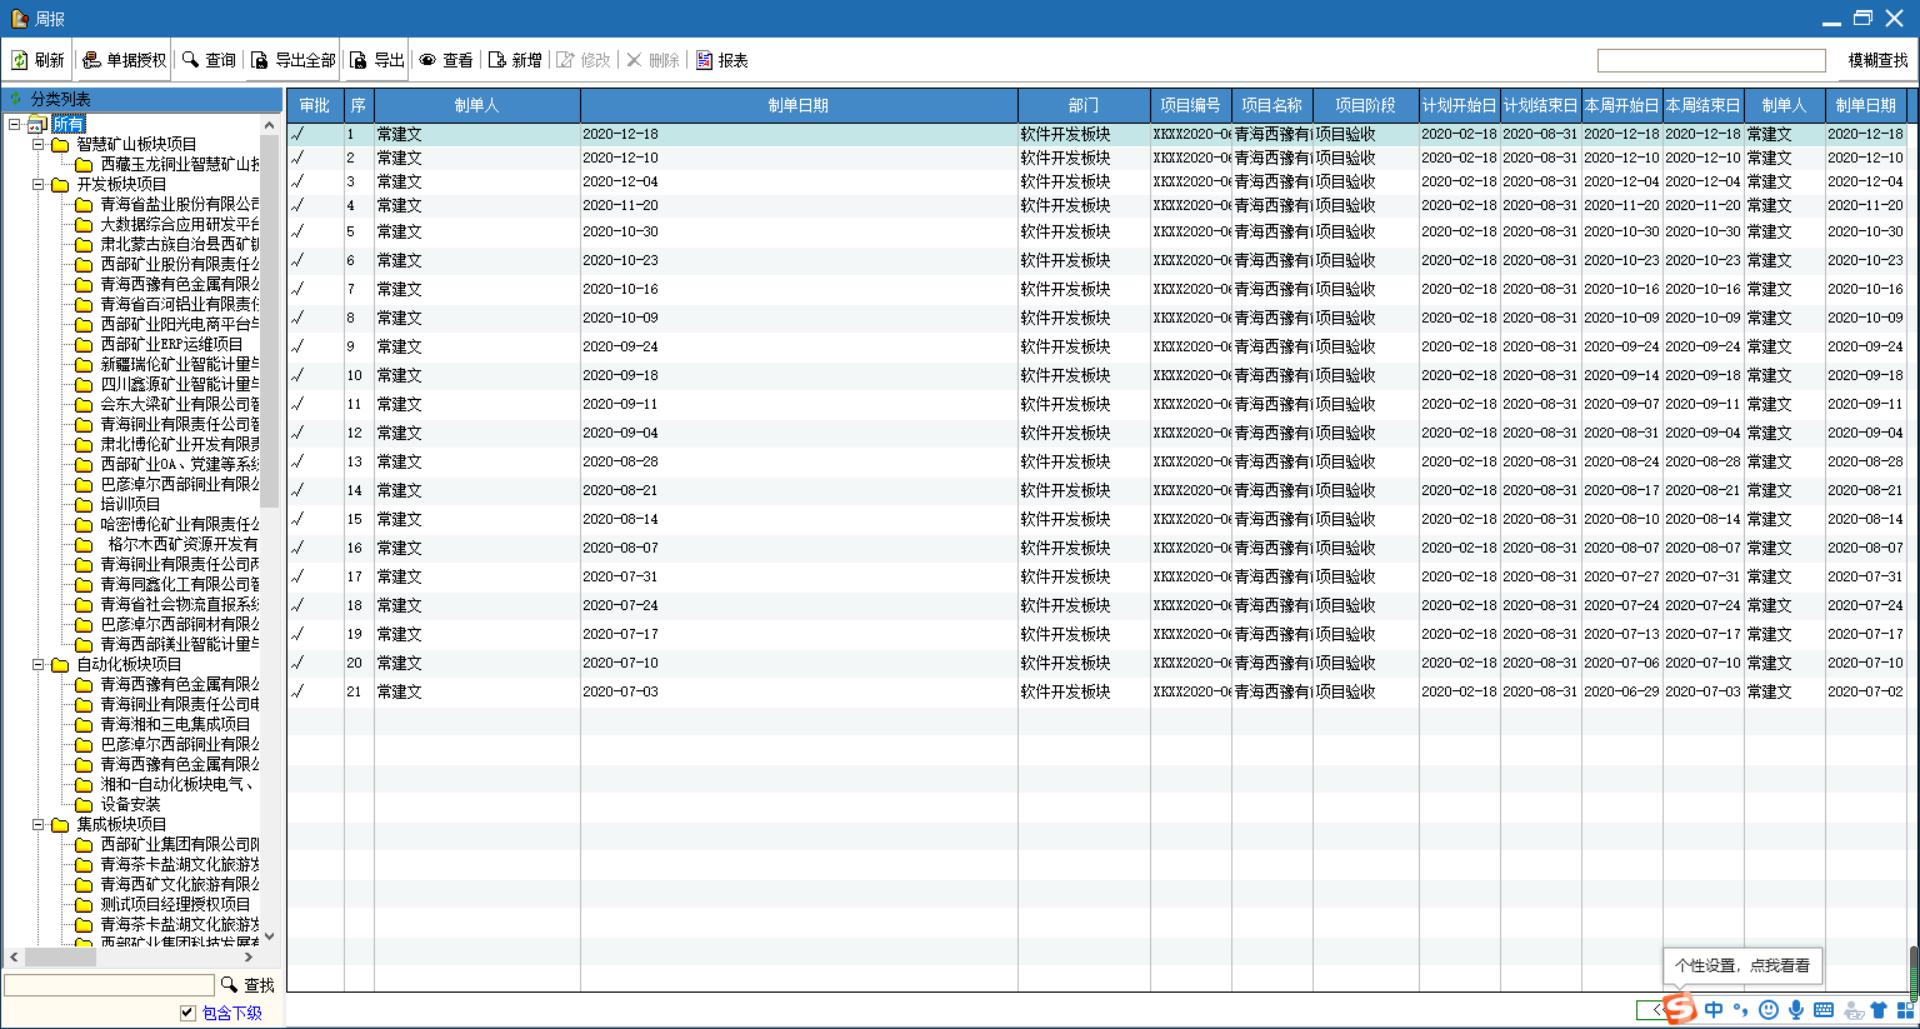Click the 刷新 refresh icon
The image size is (1920, 1029).
point(20,61)
